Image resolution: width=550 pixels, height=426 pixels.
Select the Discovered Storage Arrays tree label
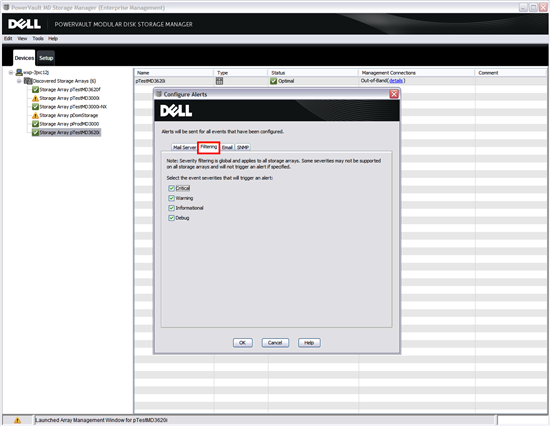65,81
